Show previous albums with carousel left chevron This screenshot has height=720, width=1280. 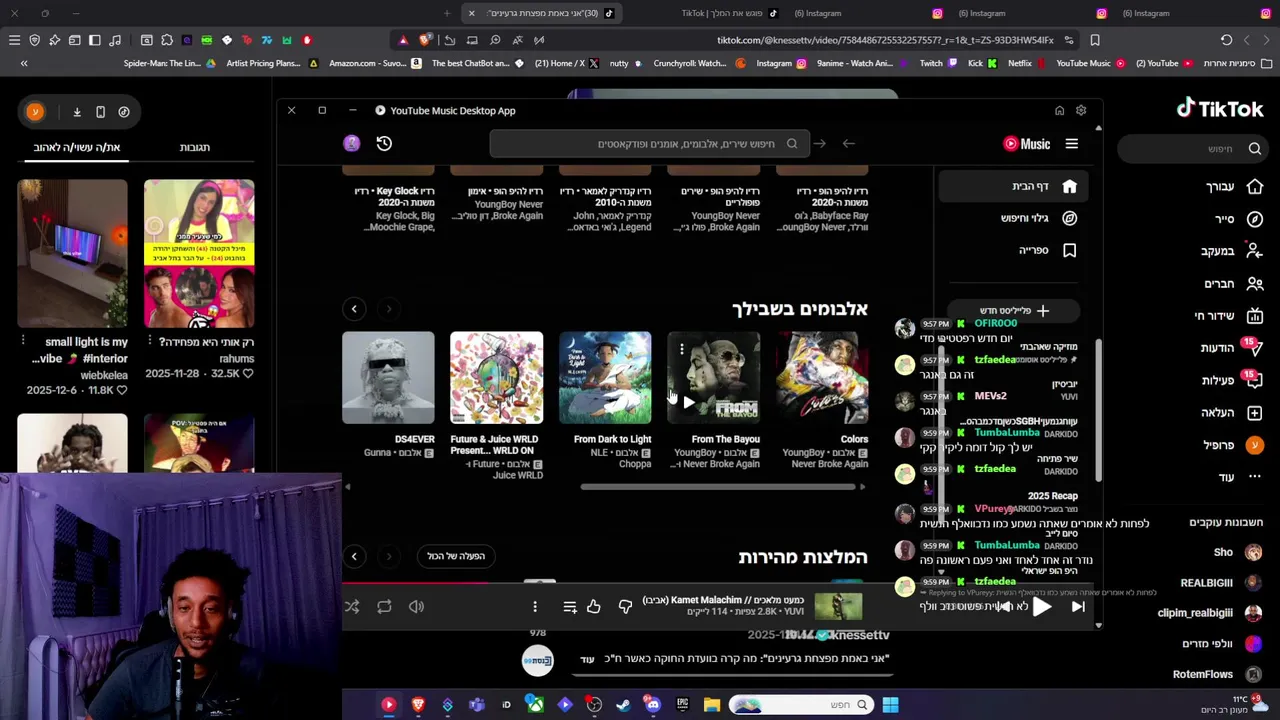(x=354, y=309)
